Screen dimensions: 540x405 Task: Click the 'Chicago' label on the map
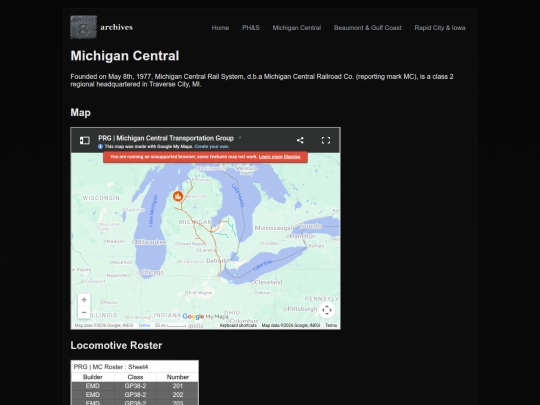point(152,272)
